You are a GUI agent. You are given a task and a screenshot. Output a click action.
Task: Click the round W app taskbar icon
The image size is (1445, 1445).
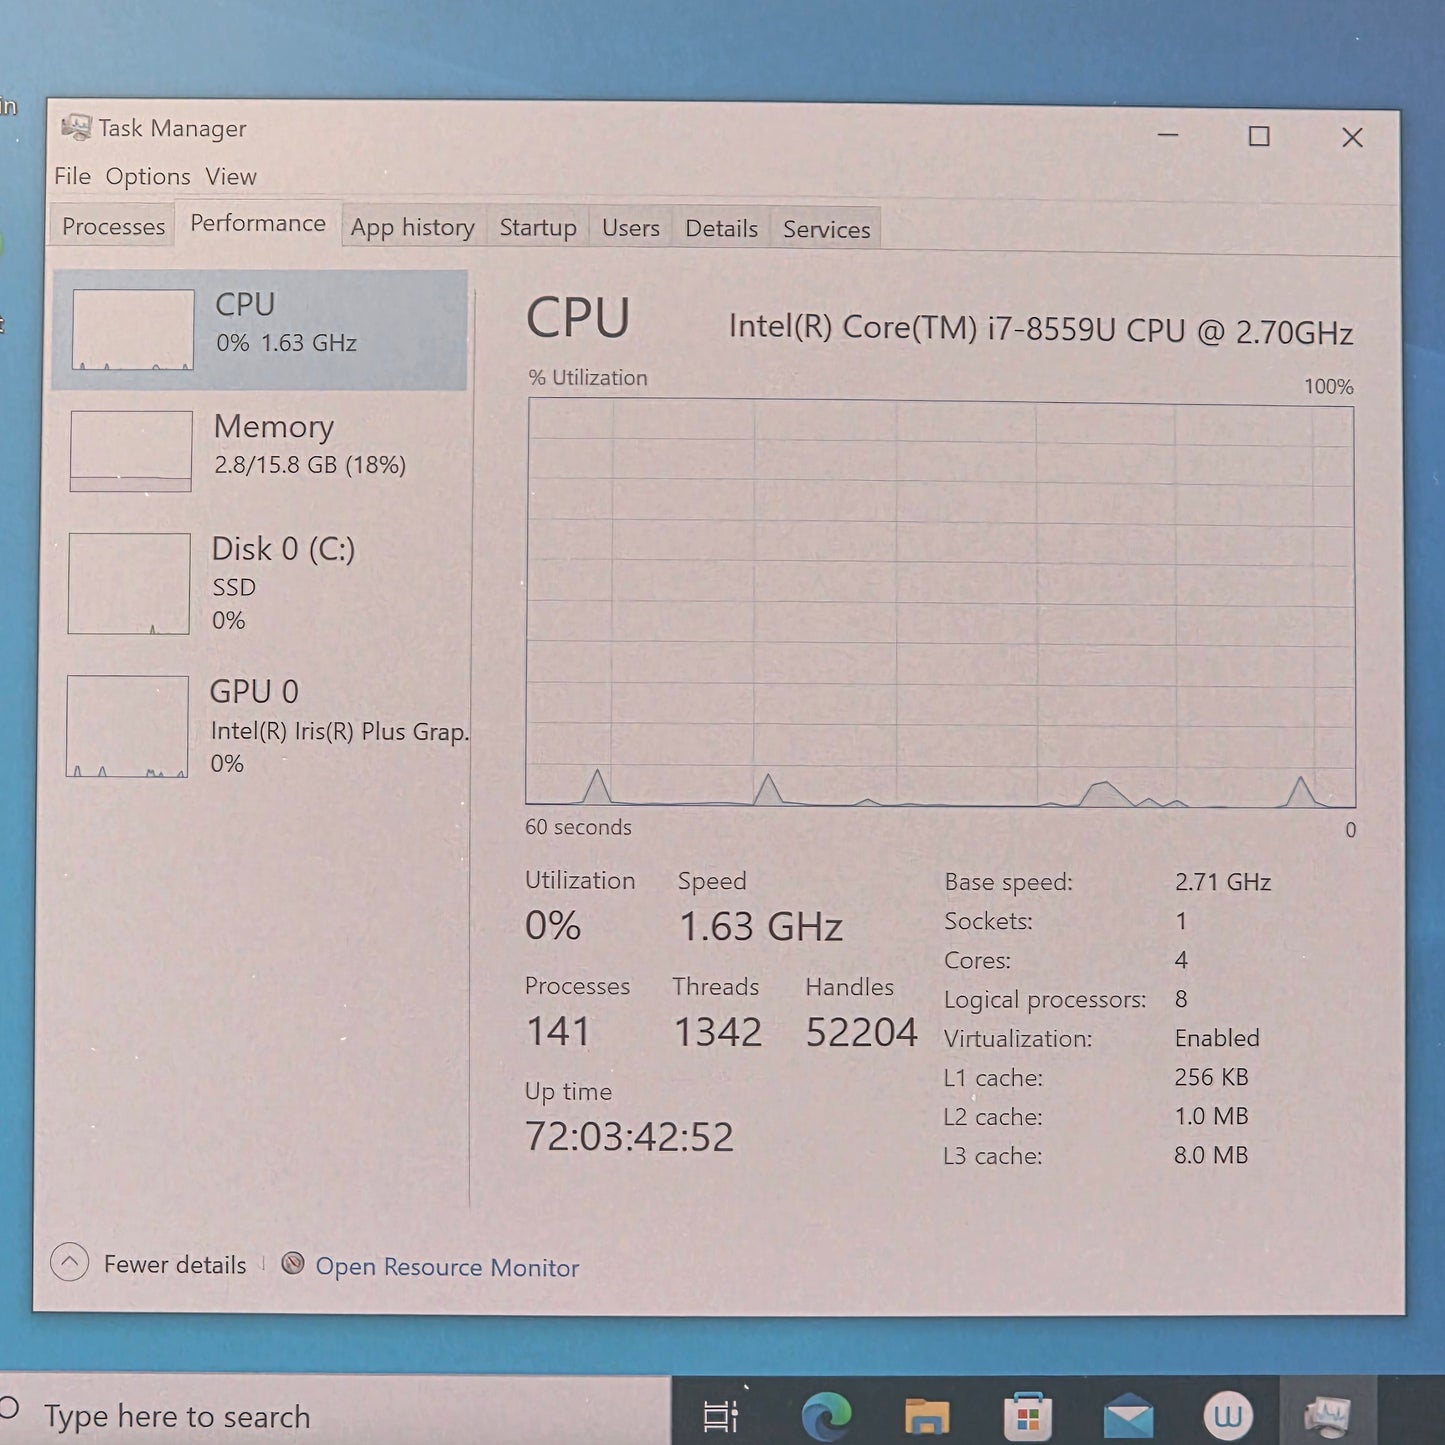point(1227,1416)
